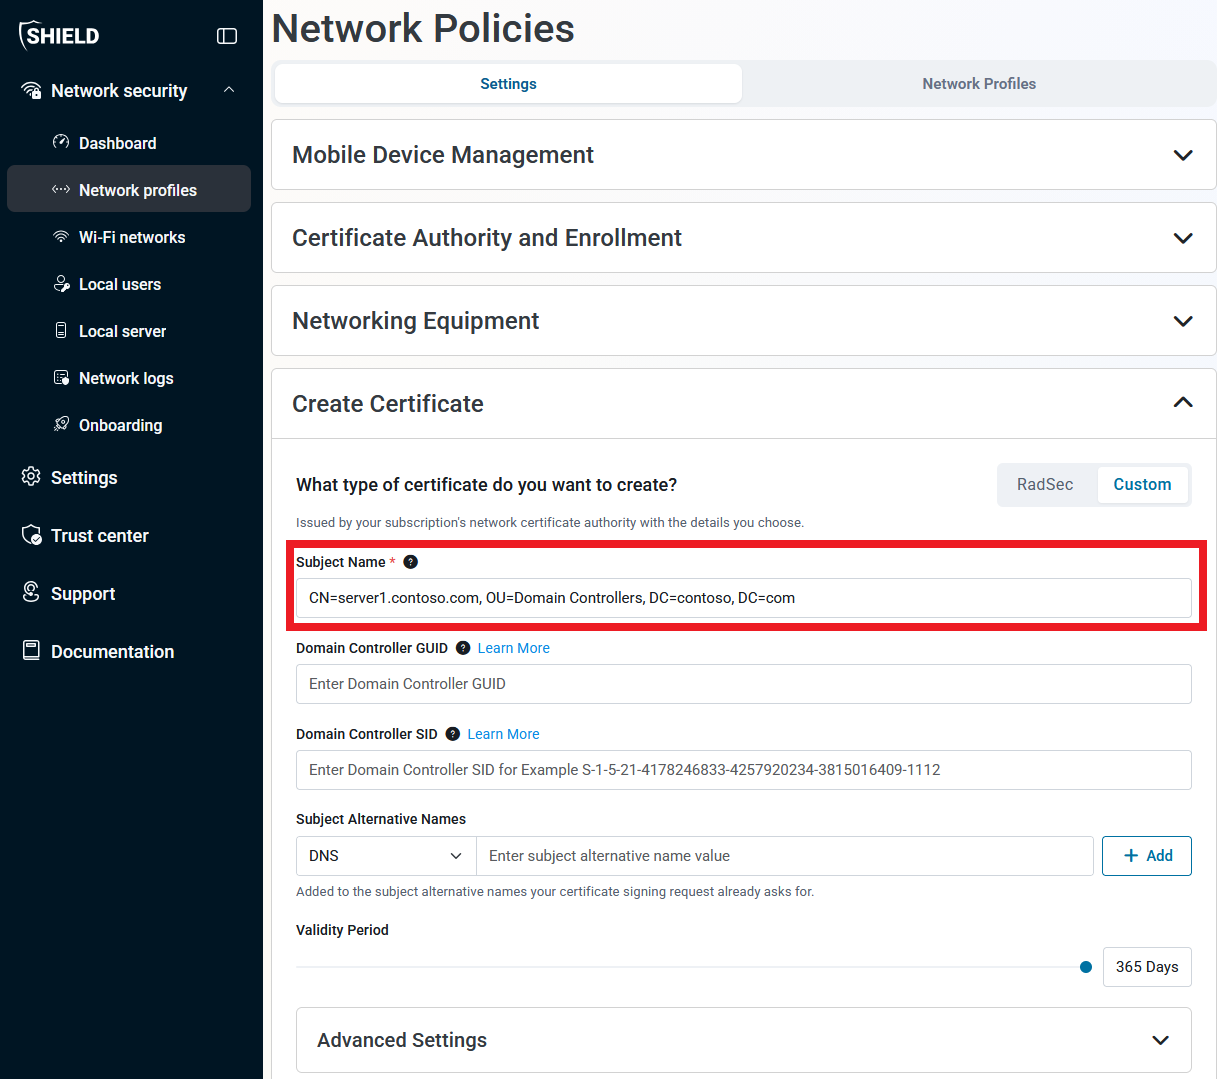Viewport: 1217px width, 1079px height.
Task: Expand the Mobile Device Management section
Action: [x=744, y=155]
